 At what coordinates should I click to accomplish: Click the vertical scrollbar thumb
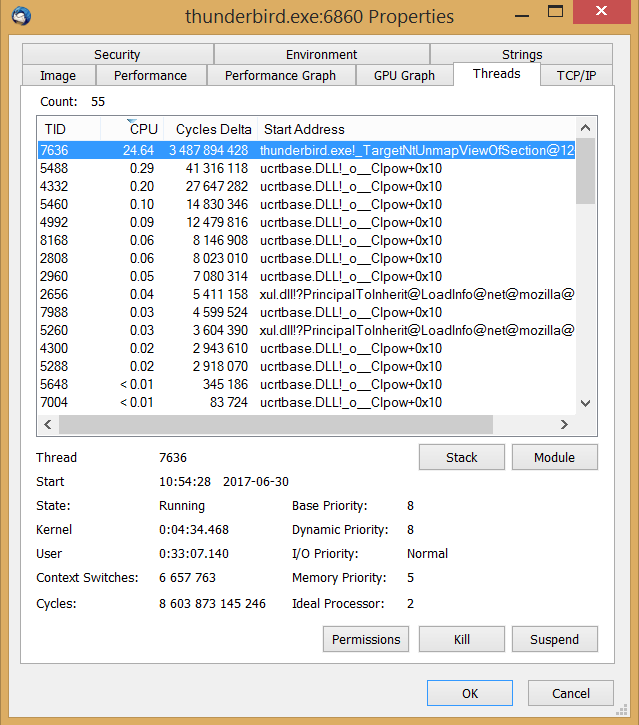click(585, 171)
